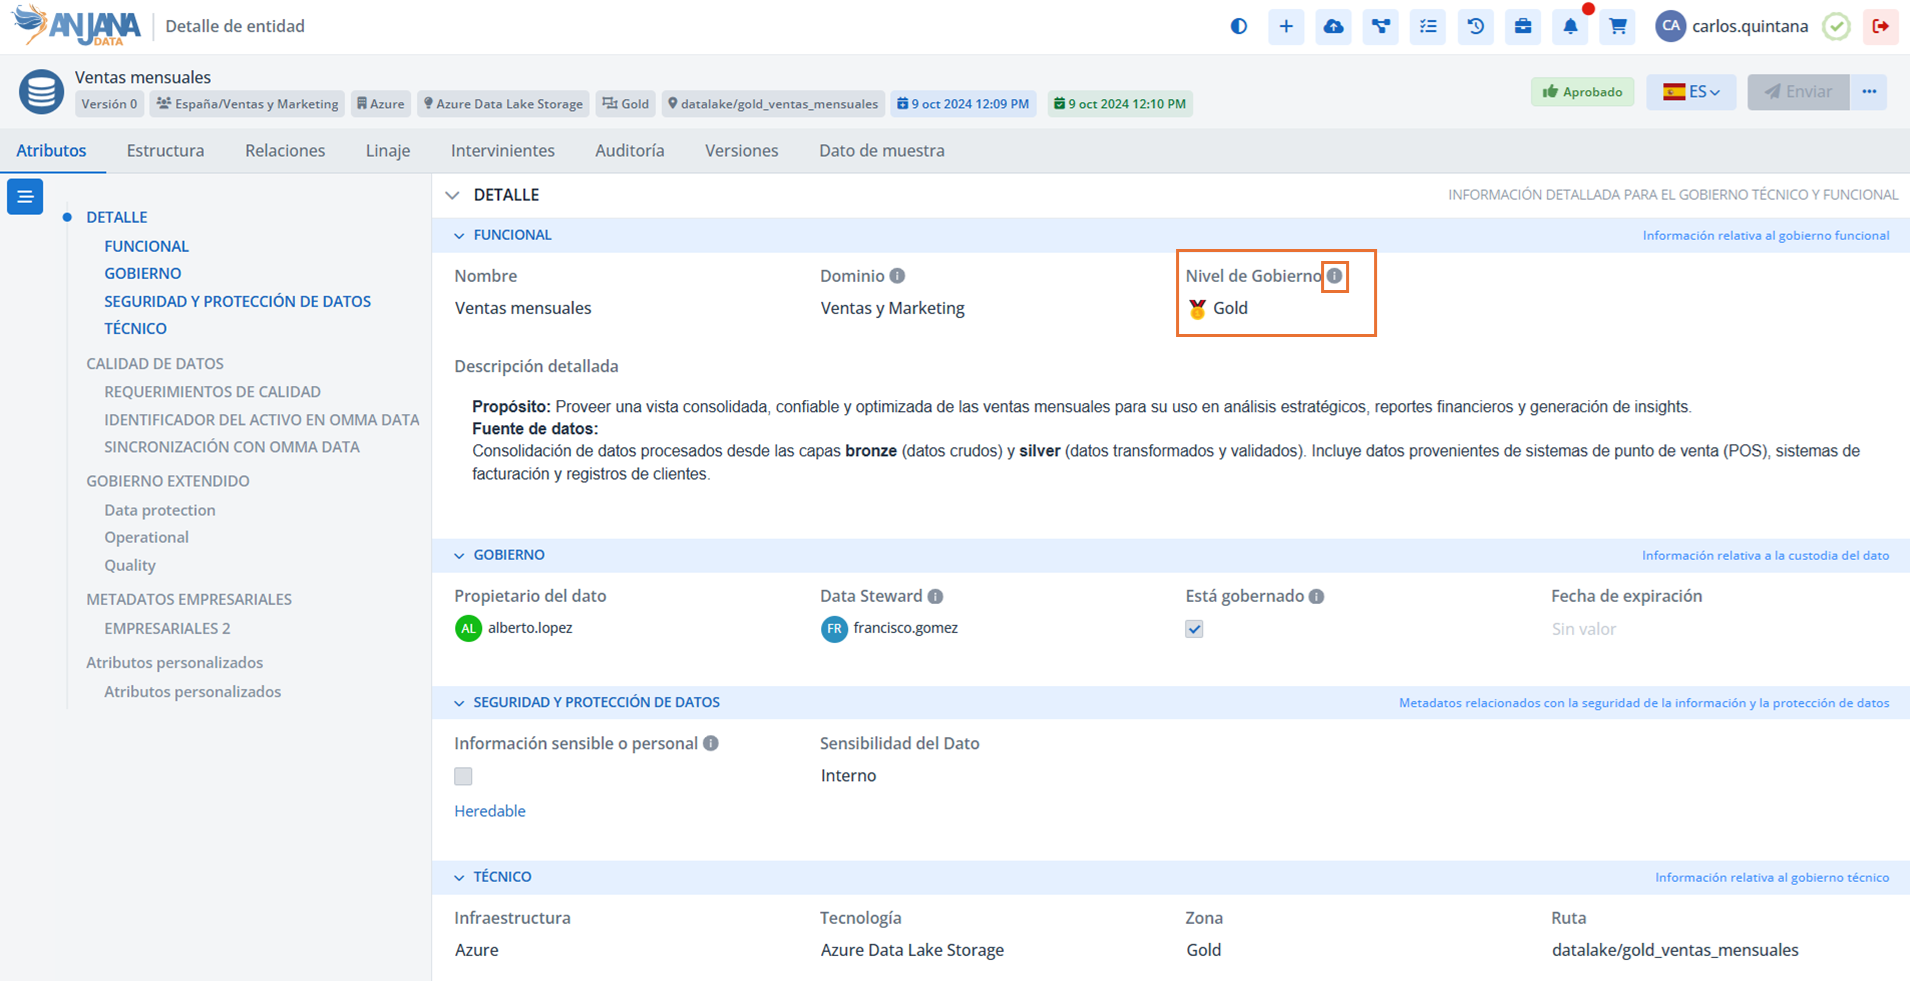
Task: Click the plus icon to create new
Action: tap(1286, 27)
